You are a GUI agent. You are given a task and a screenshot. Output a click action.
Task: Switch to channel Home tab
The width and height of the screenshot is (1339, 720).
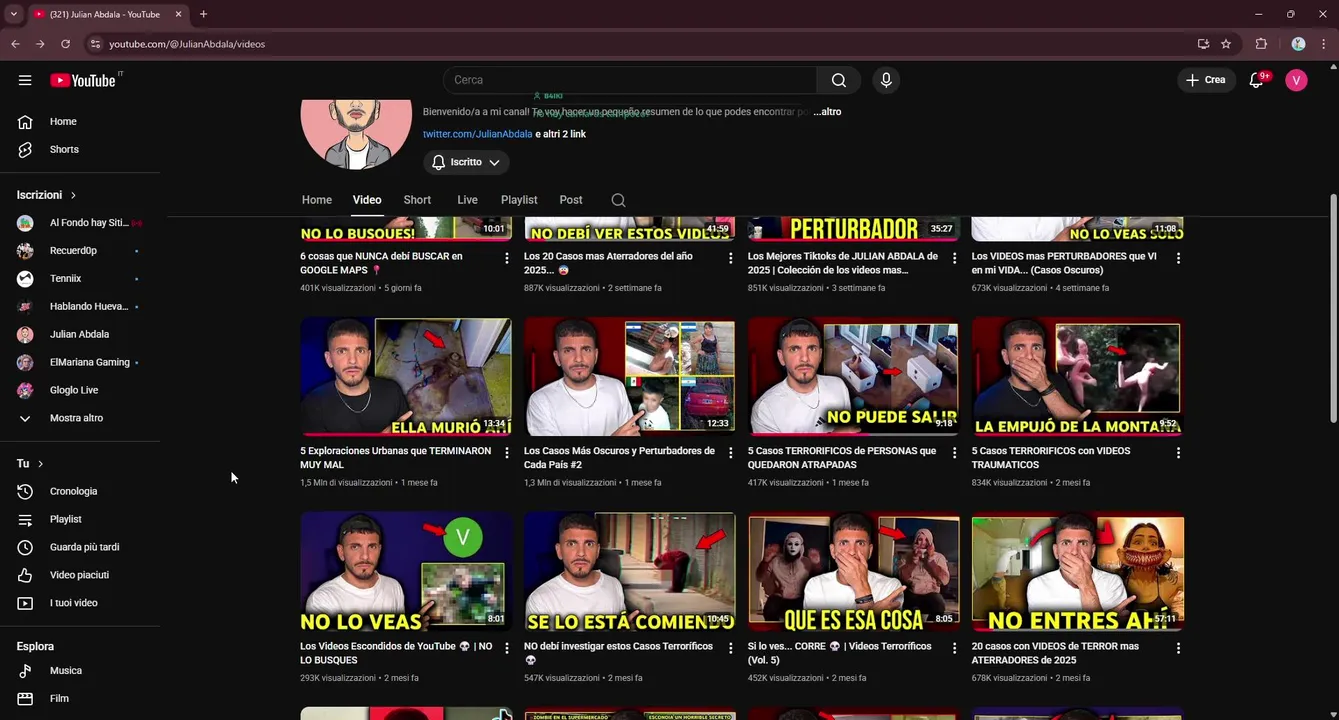(x=317, y=200)
